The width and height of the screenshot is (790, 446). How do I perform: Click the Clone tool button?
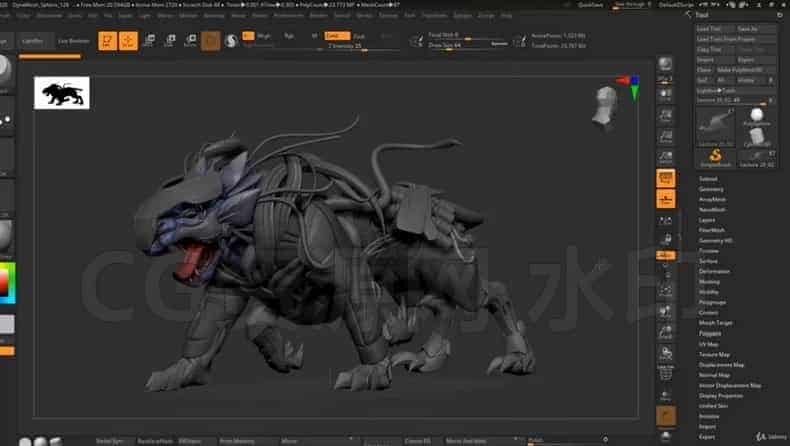[705, 70]
